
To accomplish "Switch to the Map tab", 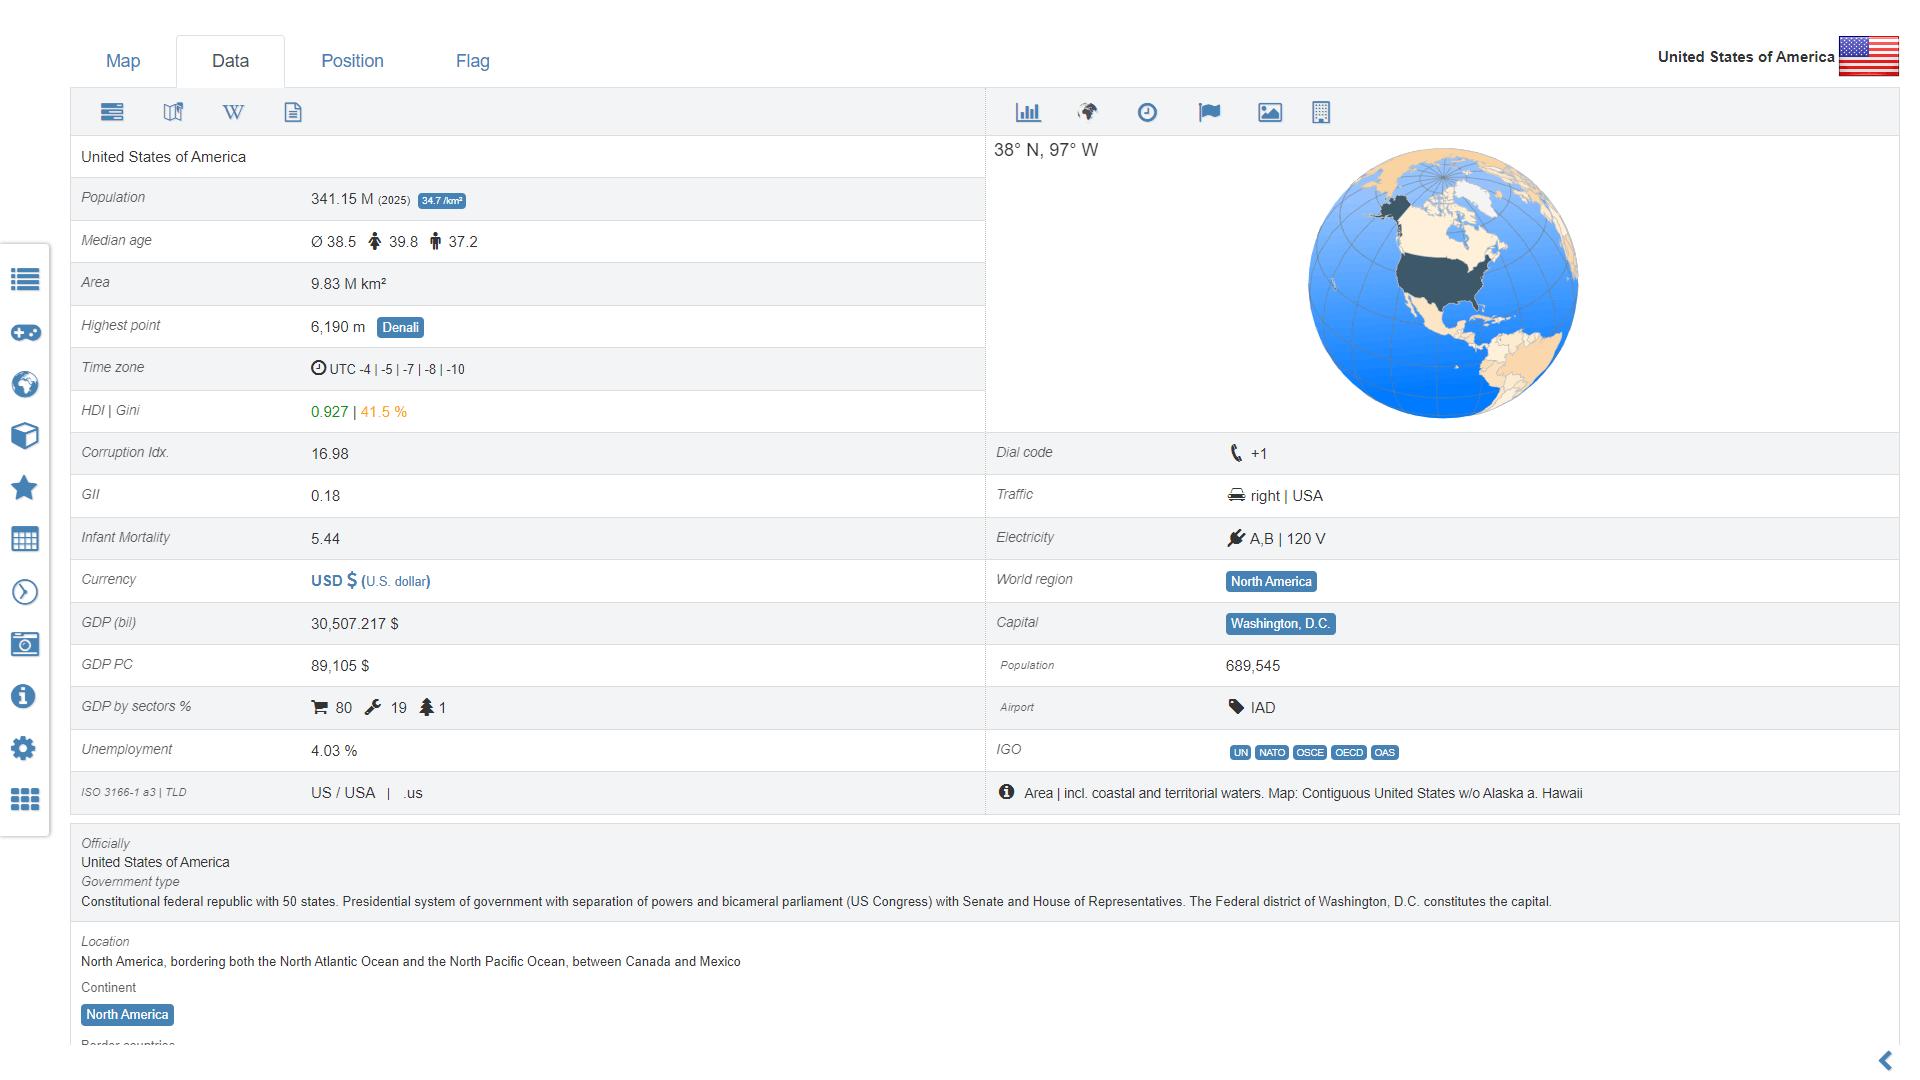I will tap(123, 61).
